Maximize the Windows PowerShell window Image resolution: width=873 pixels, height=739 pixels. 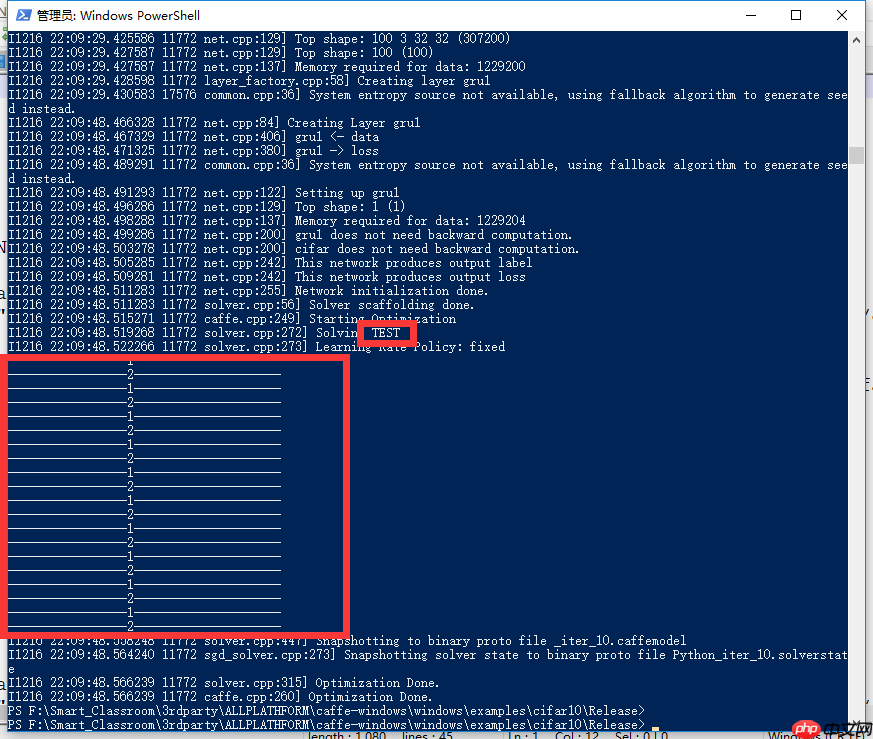click(x=796, y=15)
